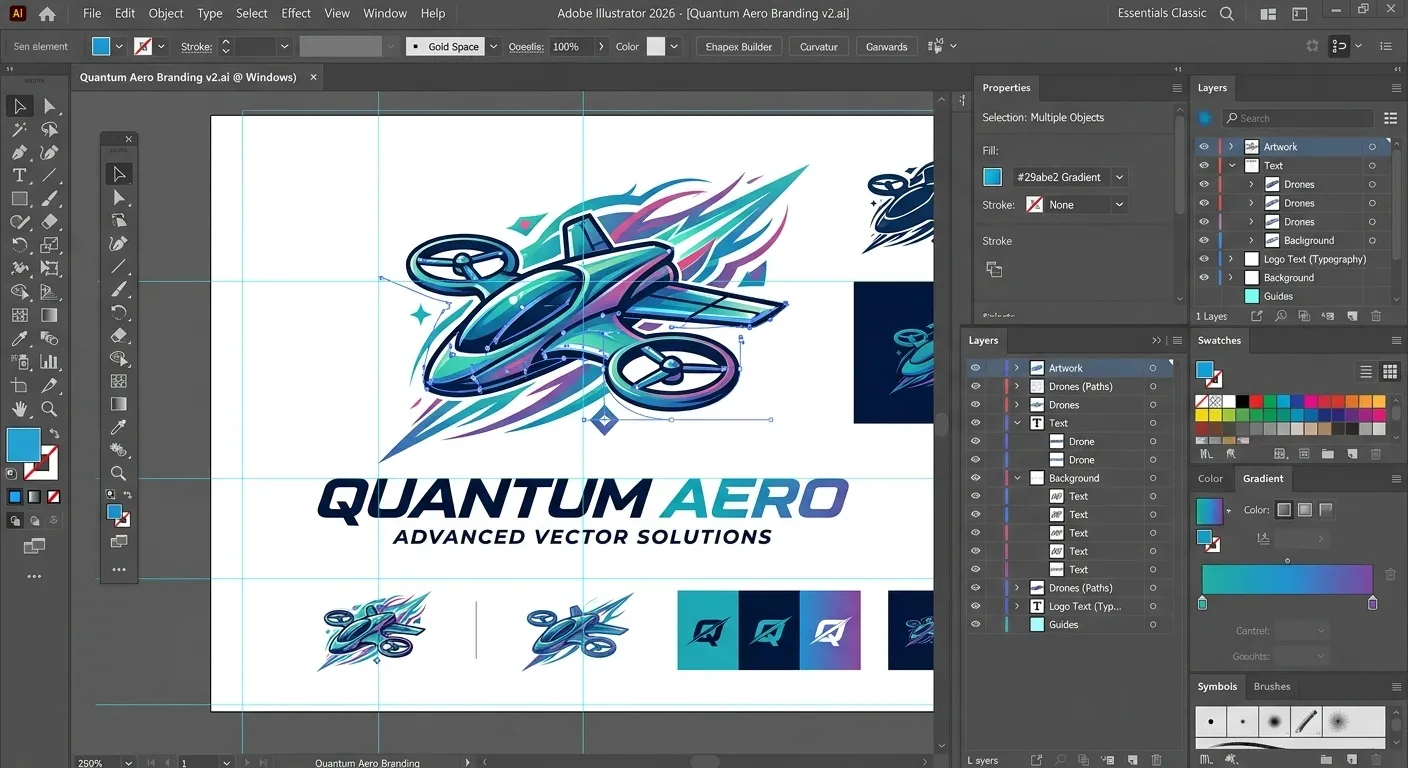Viewport: 1408px width, 768px height.
Task: Select the Magic Wand tool in main toolbar
Action: click(x=19, y=129)
